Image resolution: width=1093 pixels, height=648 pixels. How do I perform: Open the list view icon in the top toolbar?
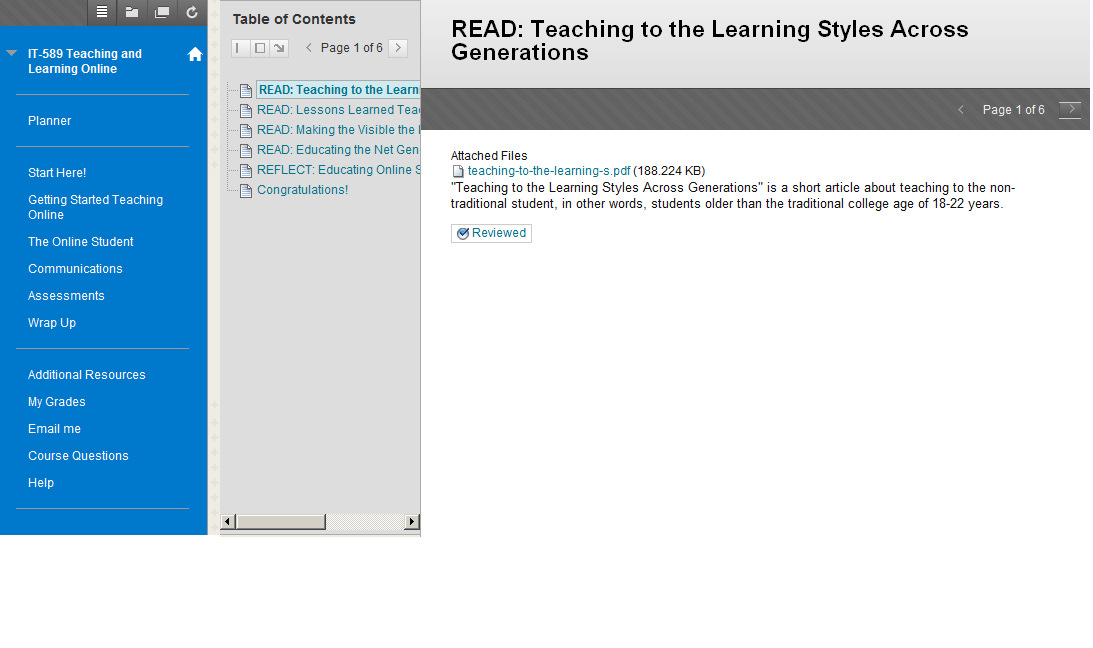pyautogui.click(x=102, y=12)
